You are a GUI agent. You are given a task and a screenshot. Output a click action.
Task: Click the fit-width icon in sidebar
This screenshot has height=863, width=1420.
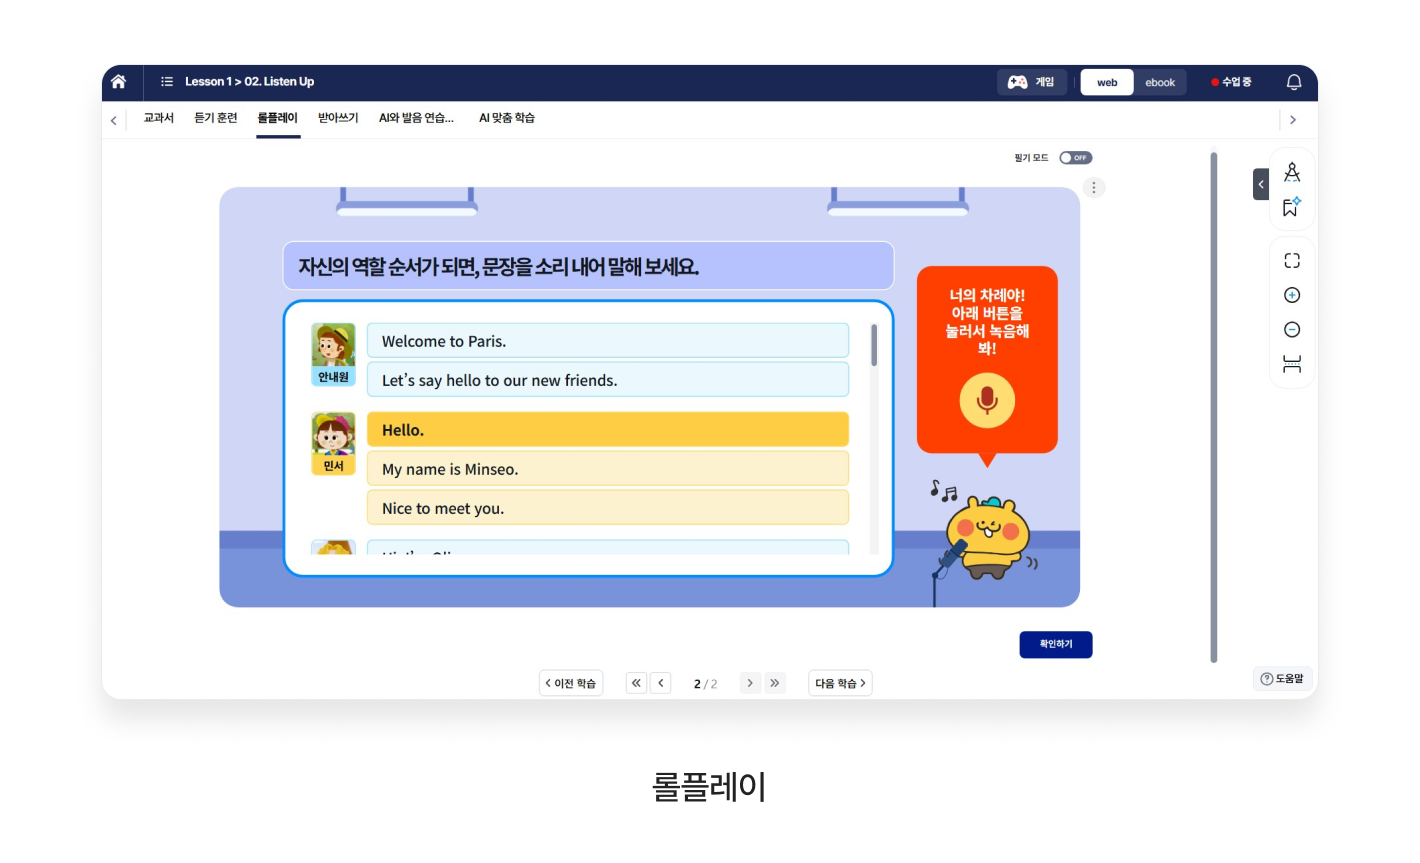tap(1292, 364)
